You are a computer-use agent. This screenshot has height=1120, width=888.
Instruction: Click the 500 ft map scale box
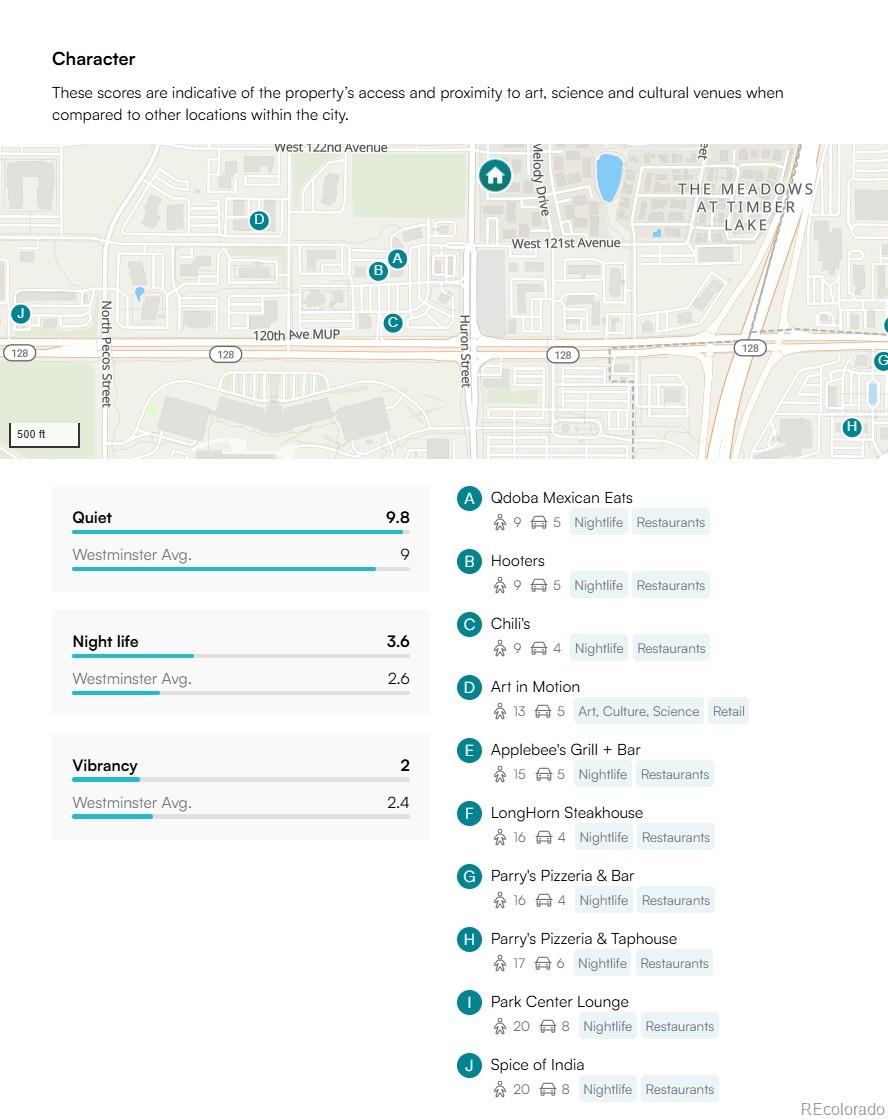click(x=44, y=434)
